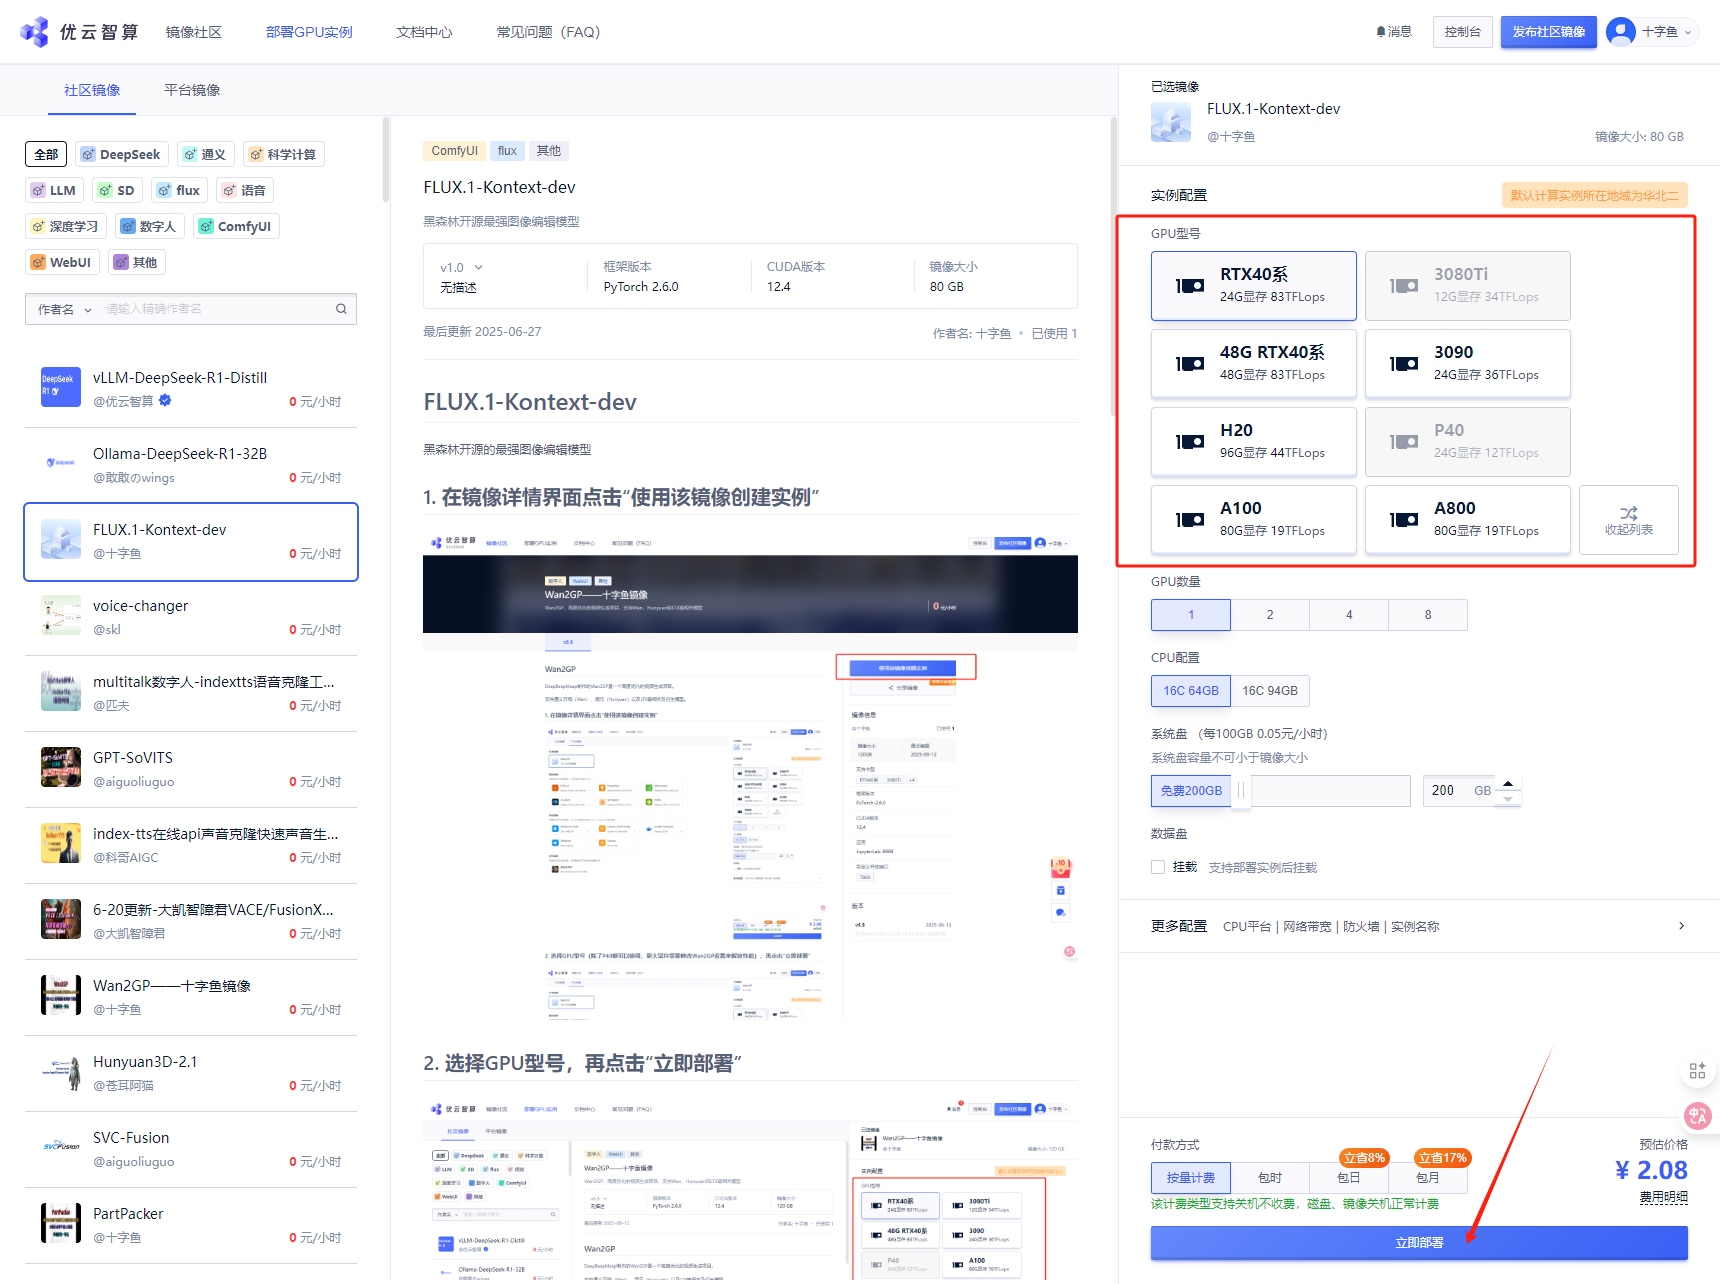Click the verified badge beside 优云智算
Screen dimensions: 1720x1284
pos(165,400)
